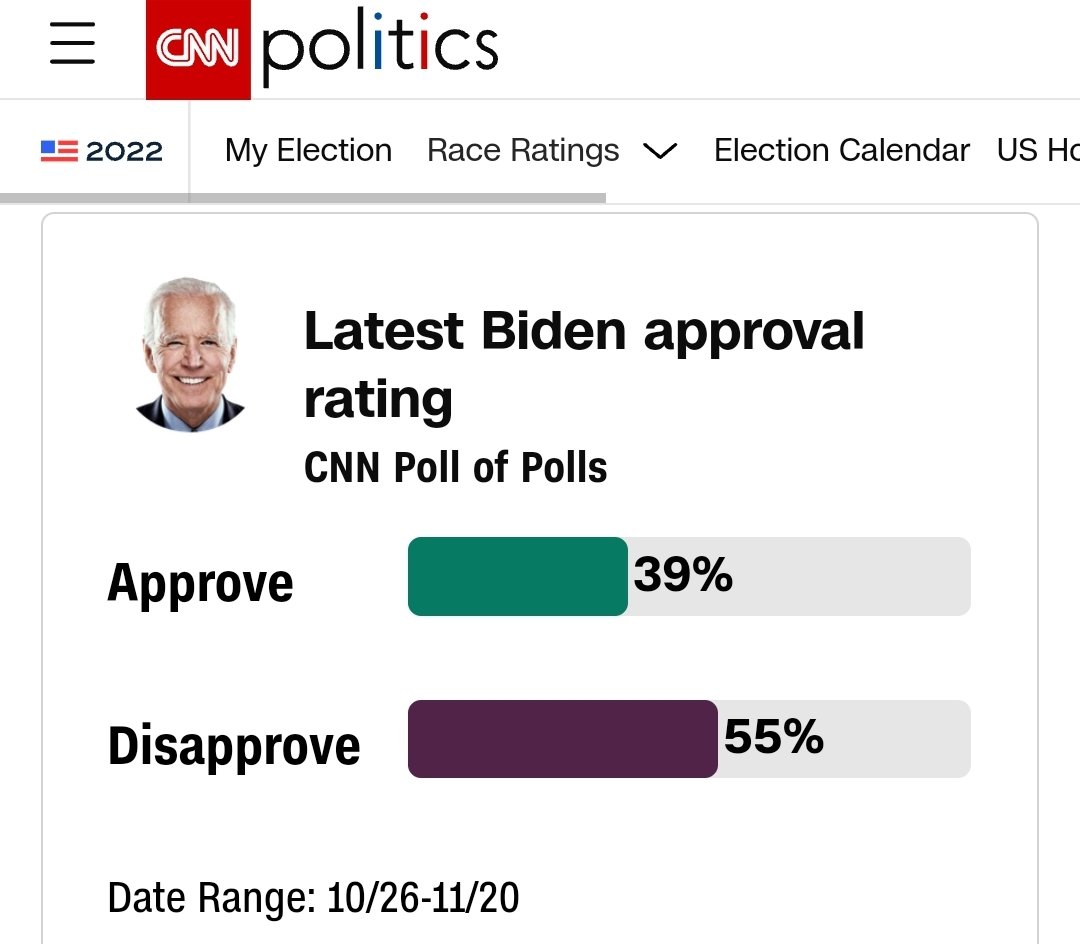Click the gray horizontal nav scrollbar

pos(303,198)
